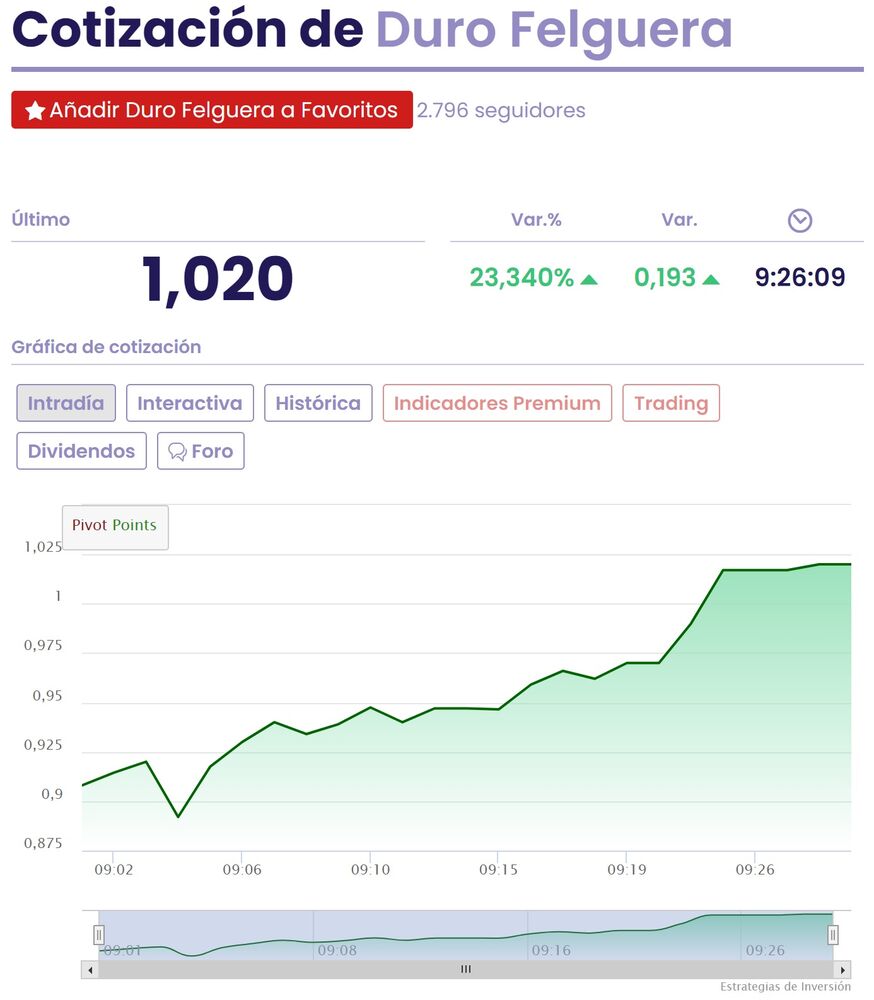
Task: Click the left range handle of the navigator
Action: (99, 935)
